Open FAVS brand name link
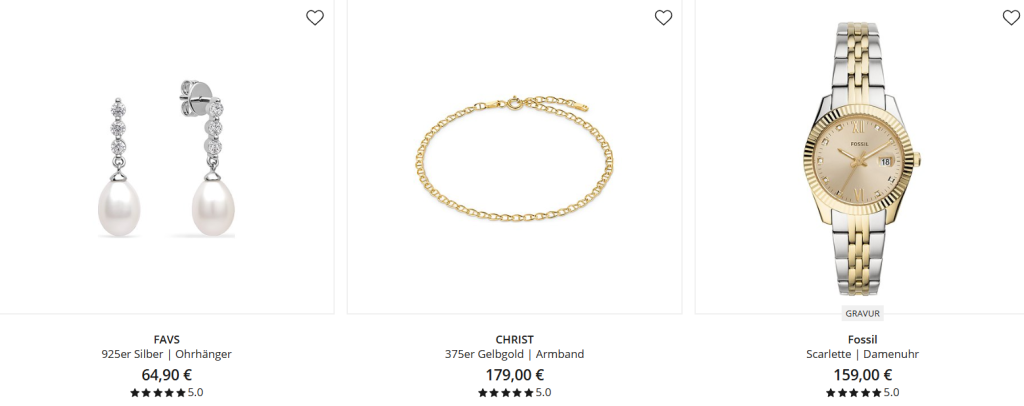 [167, 339]
